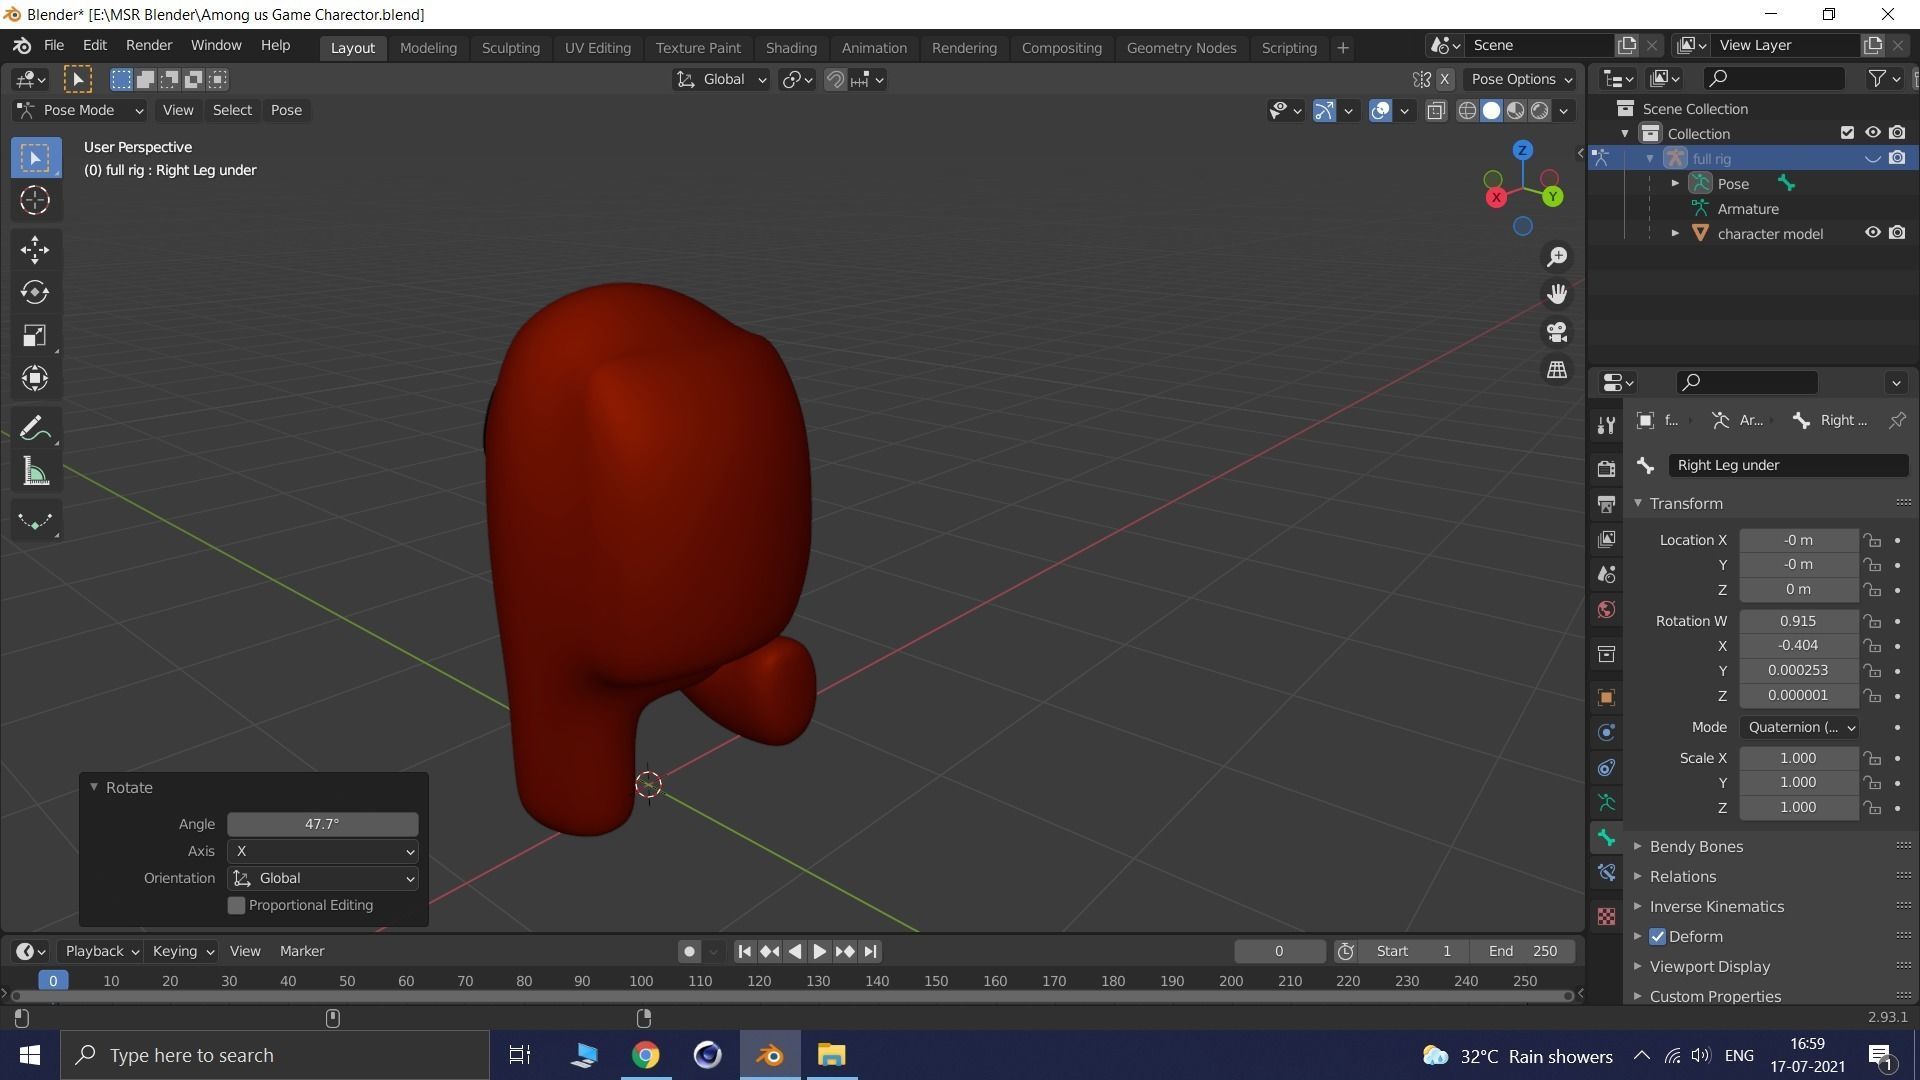Open Pose Options dropdown
This screenshot has height=1080, width=1920.
tap(1520, 80)
